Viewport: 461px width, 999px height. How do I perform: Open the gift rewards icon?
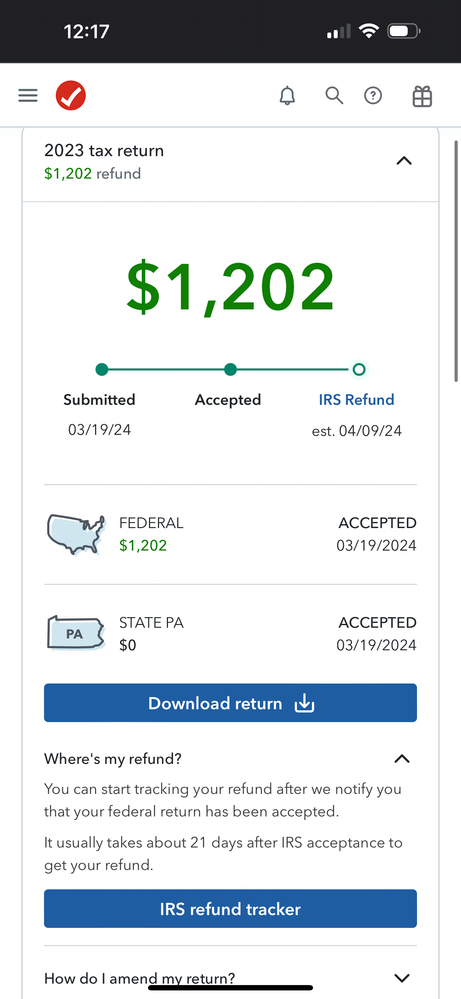pos(422,96)
